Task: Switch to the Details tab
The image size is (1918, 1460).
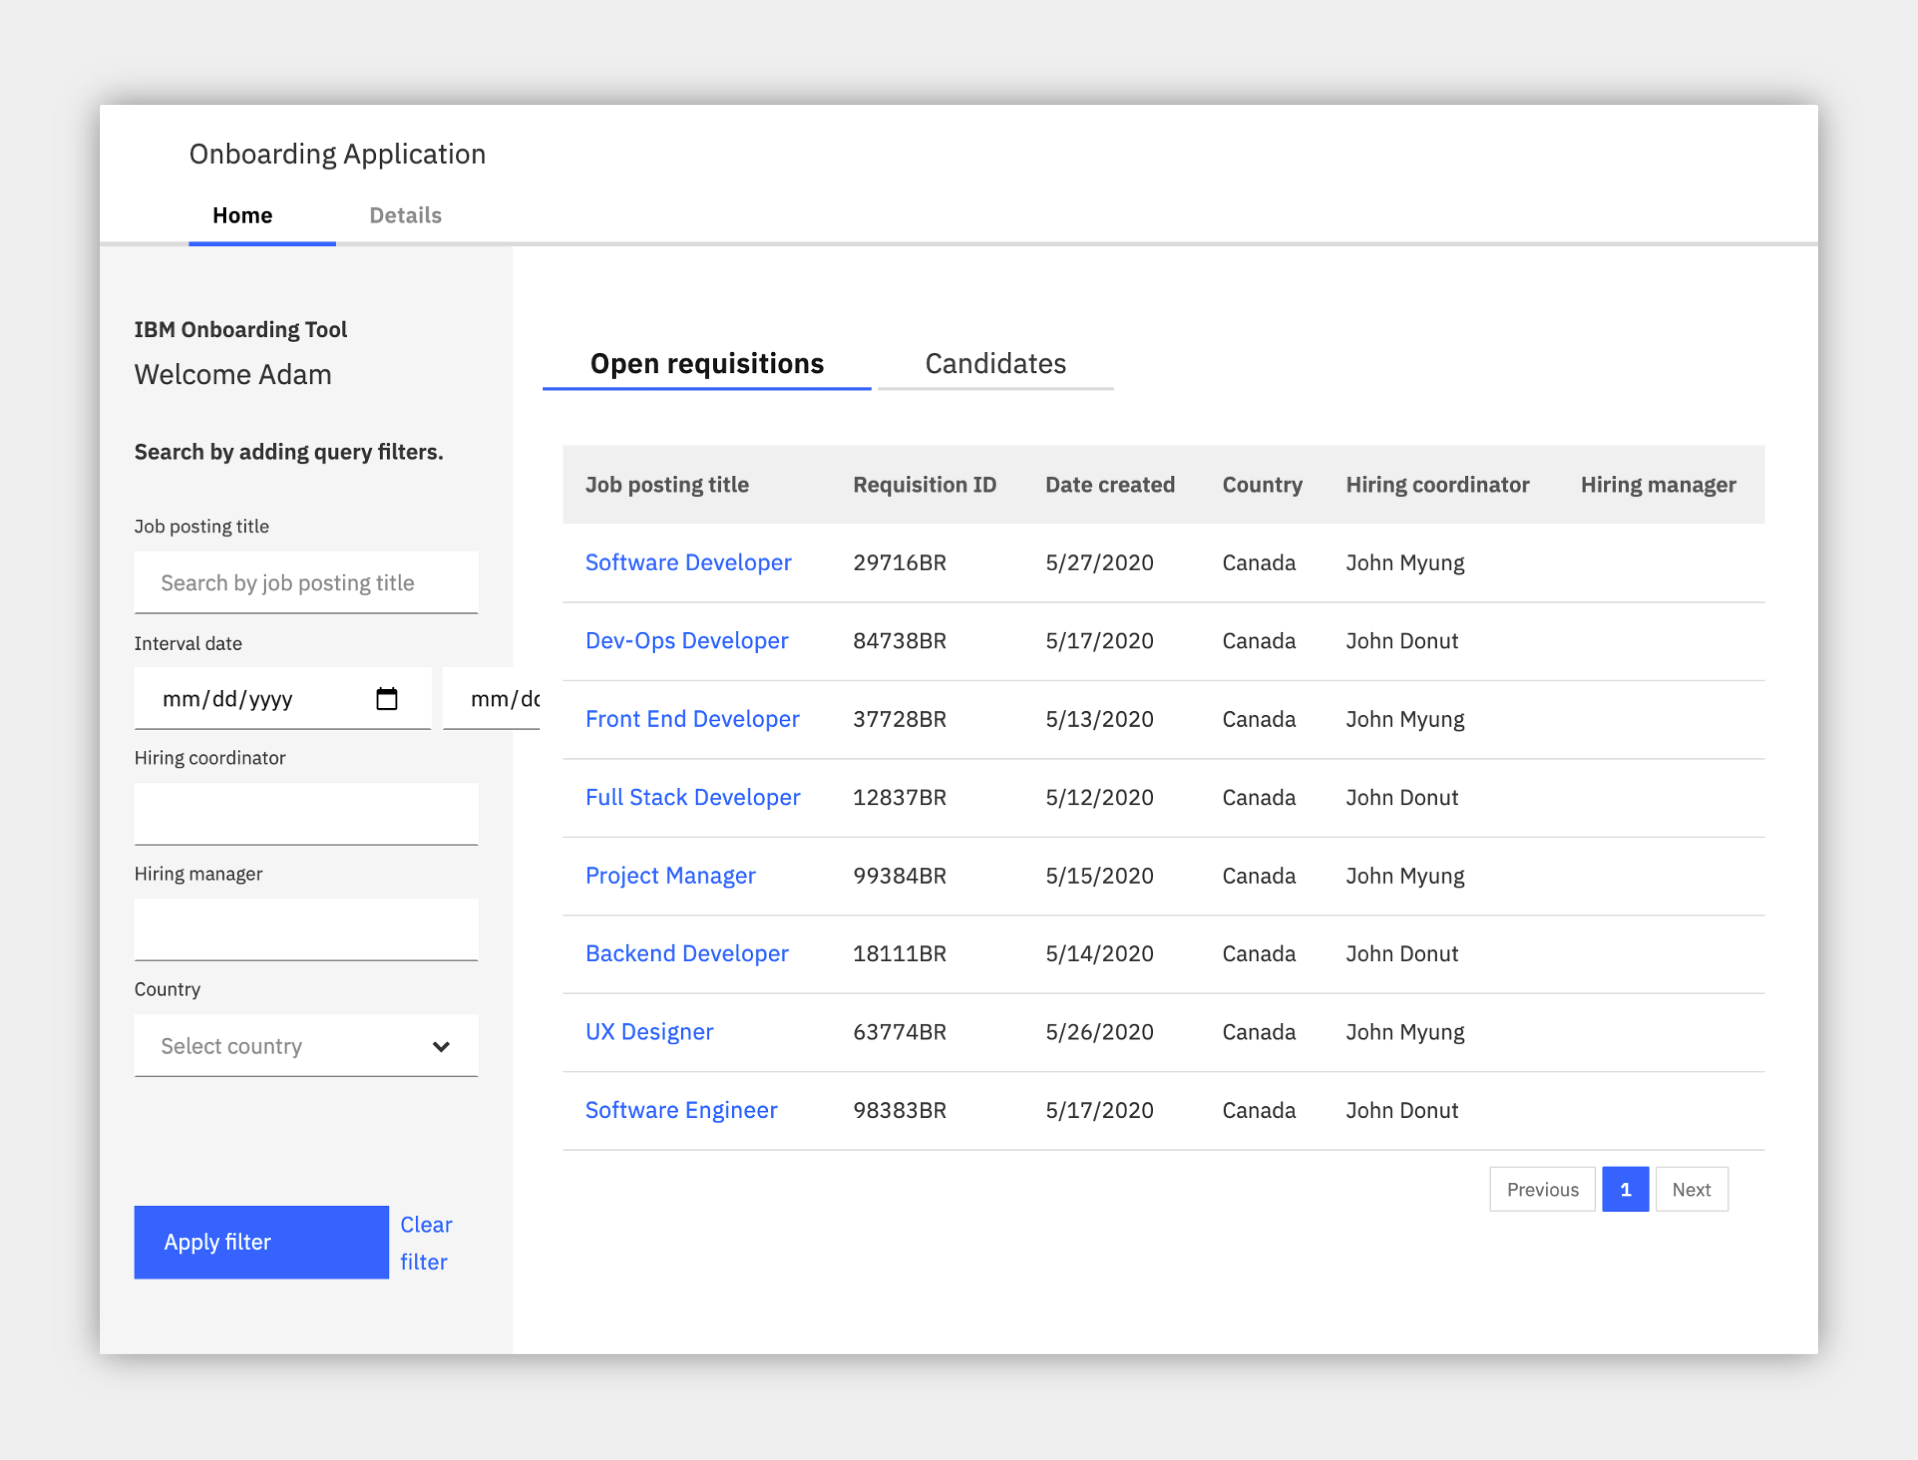Action: click(x=405, y=215)
